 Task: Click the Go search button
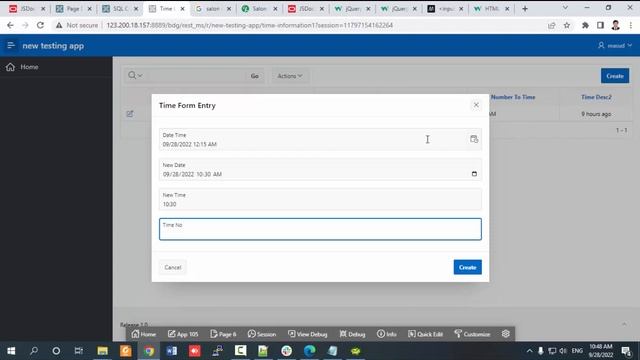click(x=255, y=76)
